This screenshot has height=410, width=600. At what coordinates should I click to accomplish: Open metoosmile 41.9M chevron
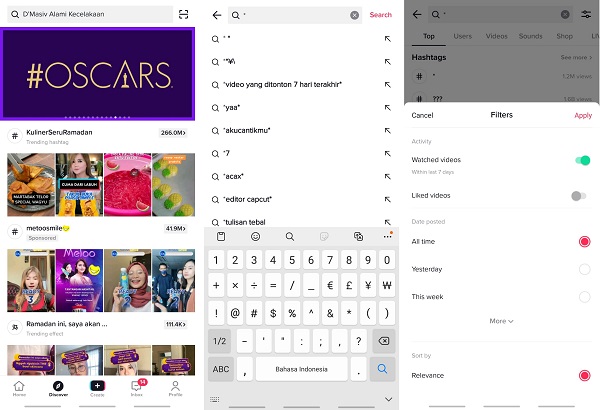[175, 229]
